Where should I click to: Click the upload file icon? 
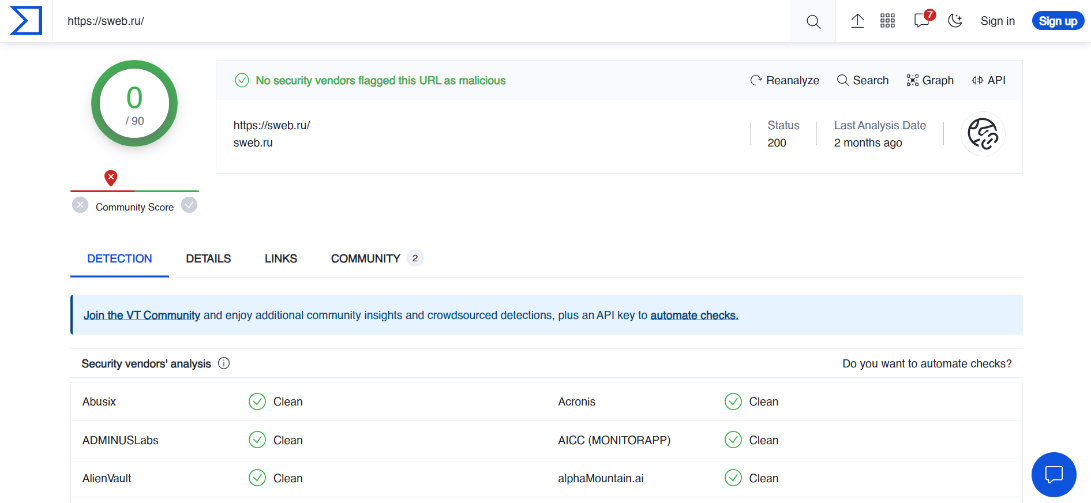[857, 21]
